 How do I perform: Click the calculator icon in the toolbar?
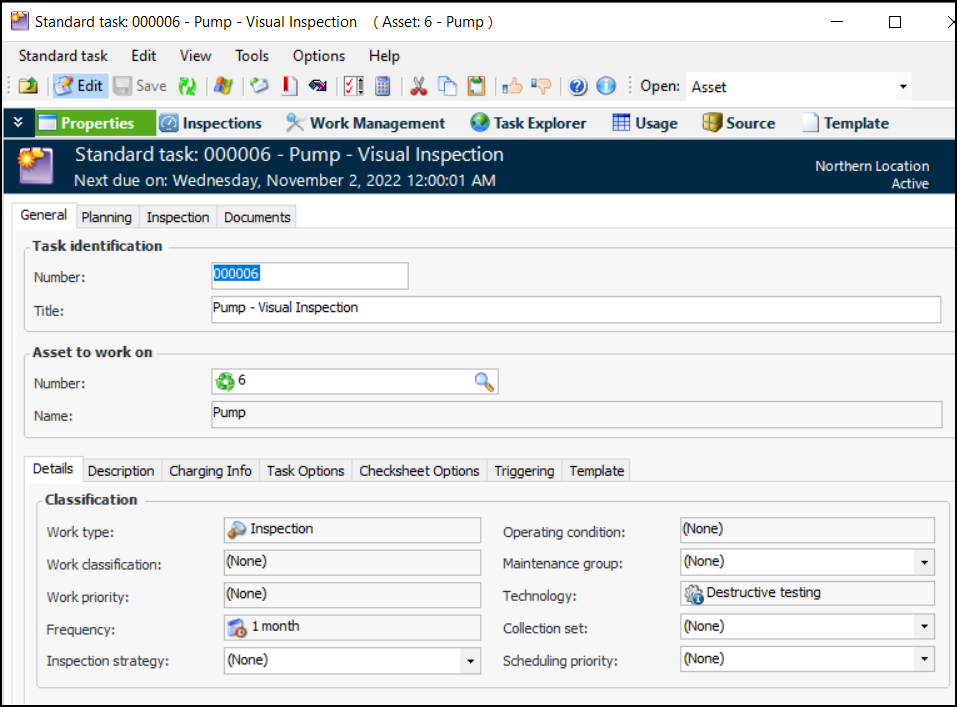(383, 86)
